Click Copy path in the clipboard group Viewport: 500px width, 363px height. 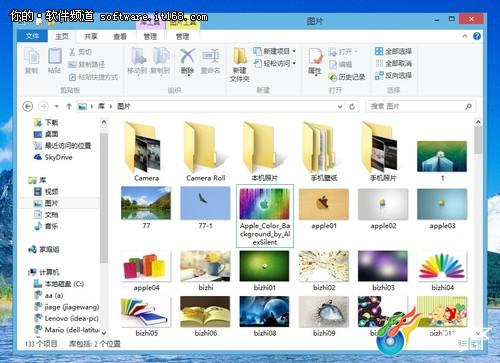click(87, 64)
